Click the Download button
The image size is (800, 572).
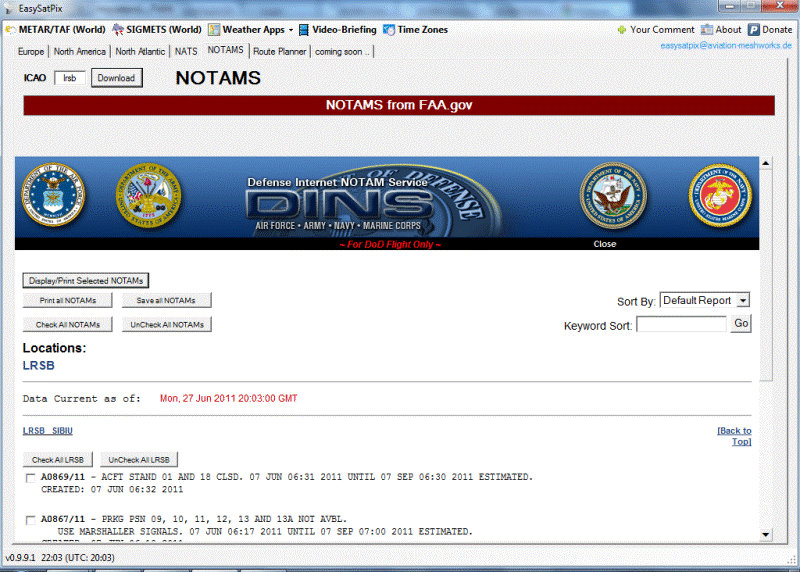pyautogui.click(x=116, y=78)
